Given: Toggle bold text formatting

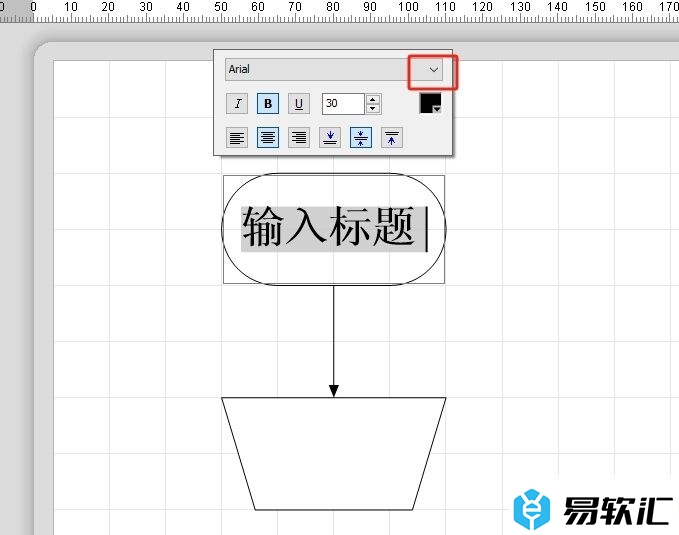Looking at the screenshot, I should (x=268, y=104).
